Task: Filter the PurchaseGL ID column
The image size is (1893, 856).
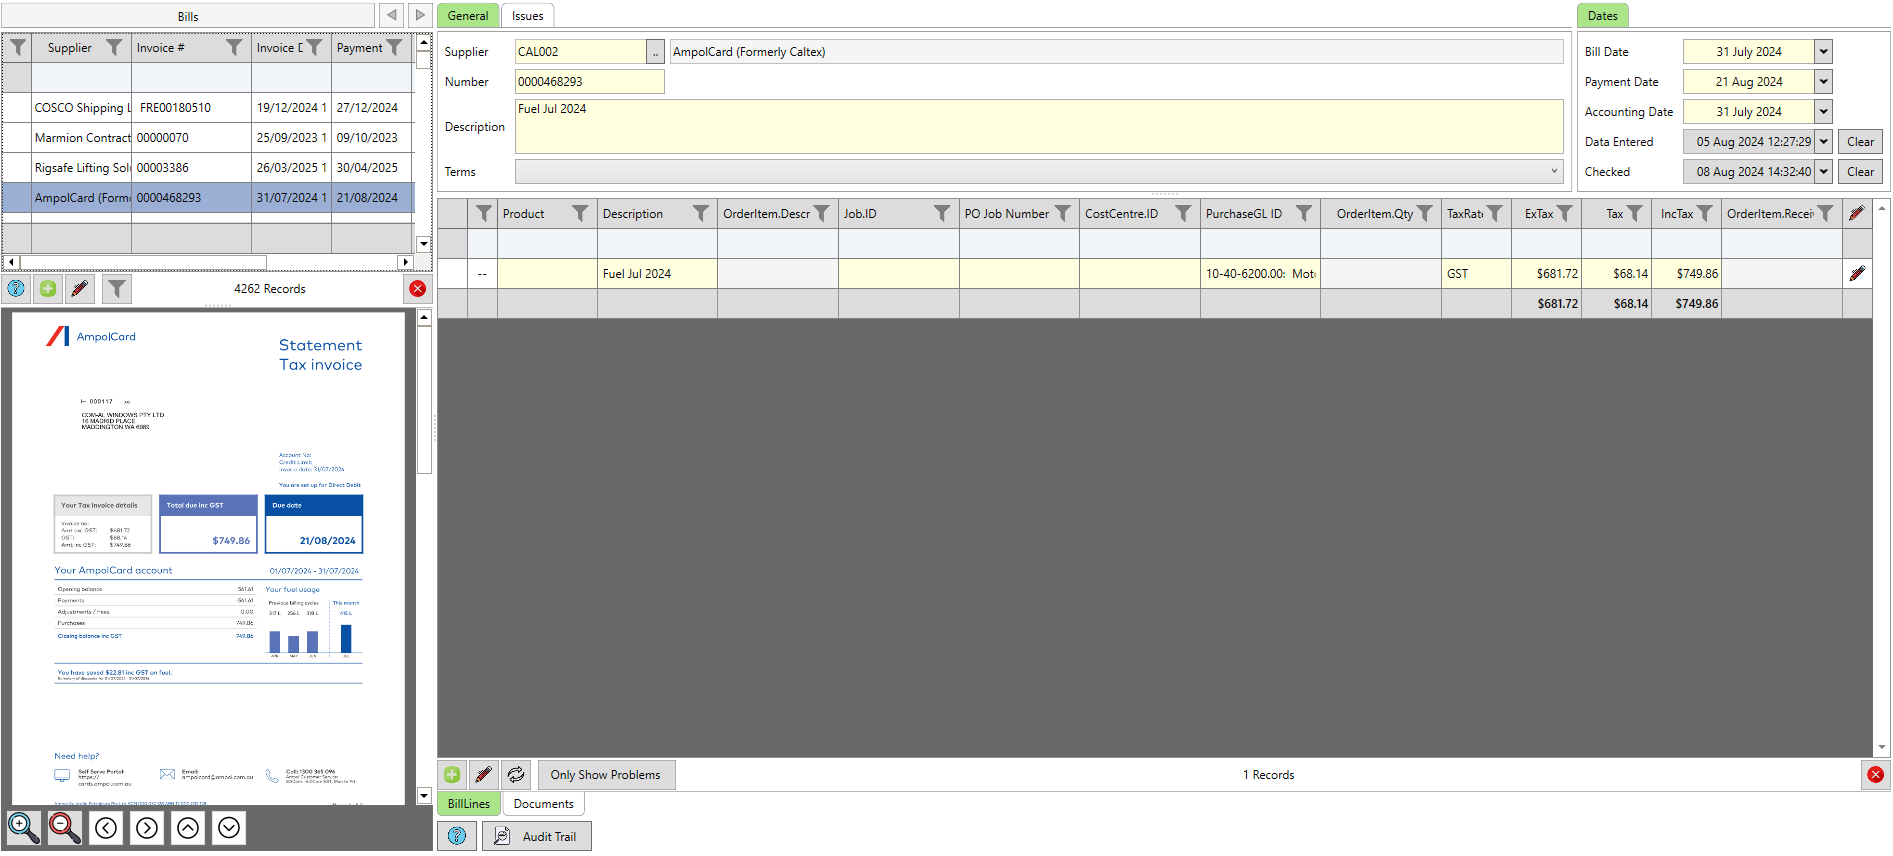Action: pos(1304,214)
